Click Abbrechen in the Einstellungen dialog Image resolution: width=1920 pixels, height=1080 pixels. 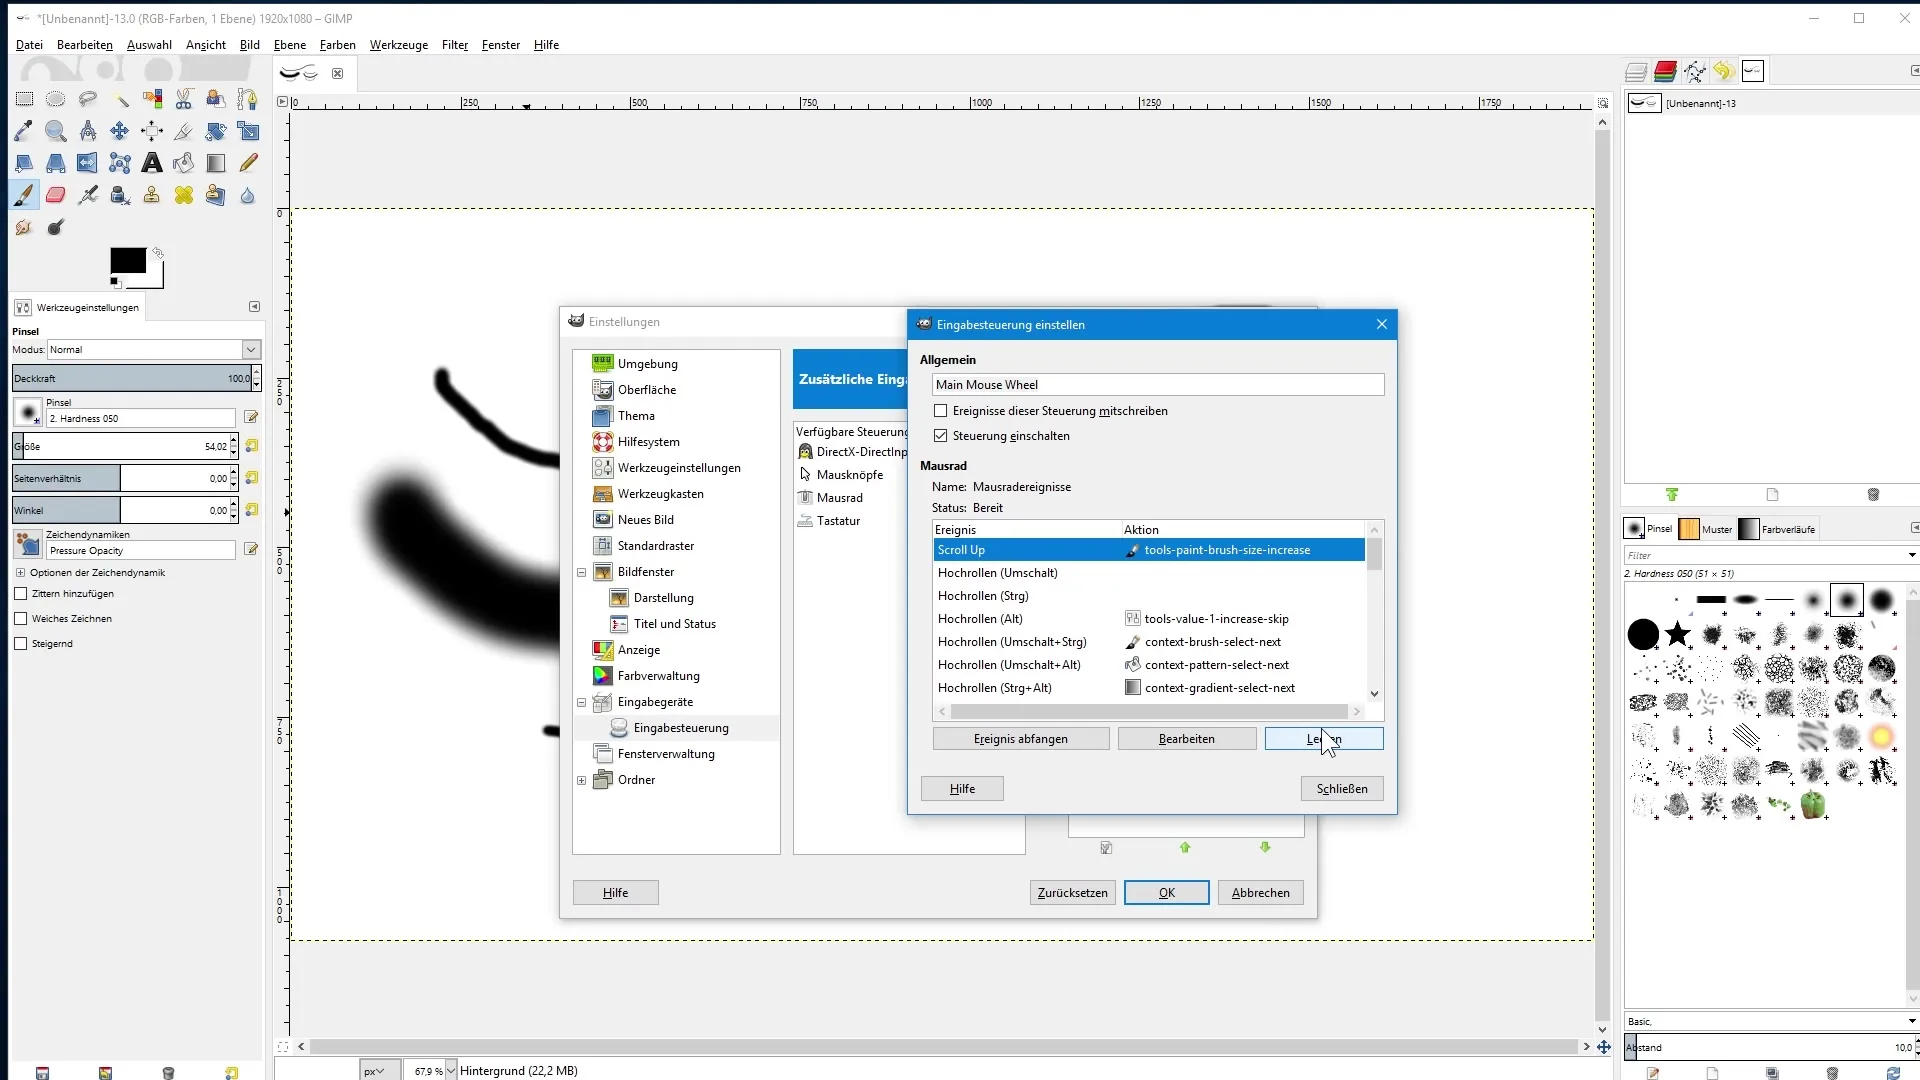[x=1260, y=893]
